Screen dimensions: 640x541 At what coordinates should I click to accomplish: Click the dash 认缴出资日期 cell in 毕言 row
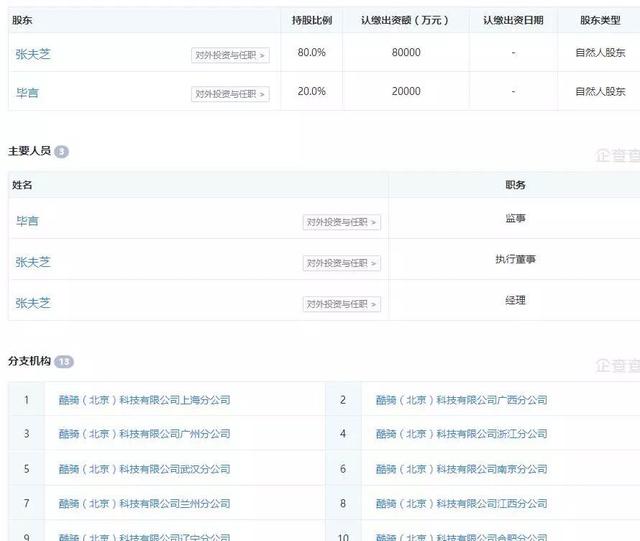tap(513, 91)
